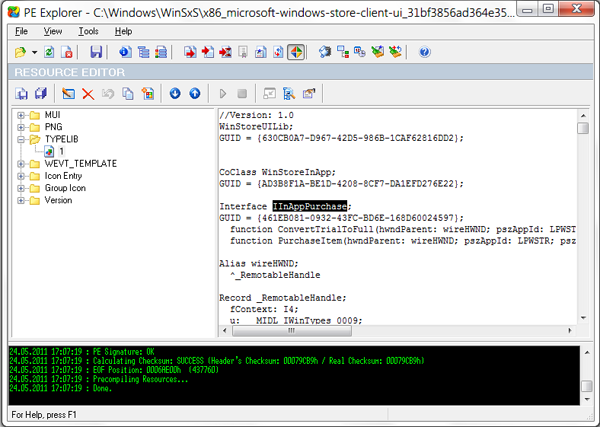Collapse the TYPELIB folder node
Image resolution: width=600 pixels, height=427 pixels.
[21, 139]
